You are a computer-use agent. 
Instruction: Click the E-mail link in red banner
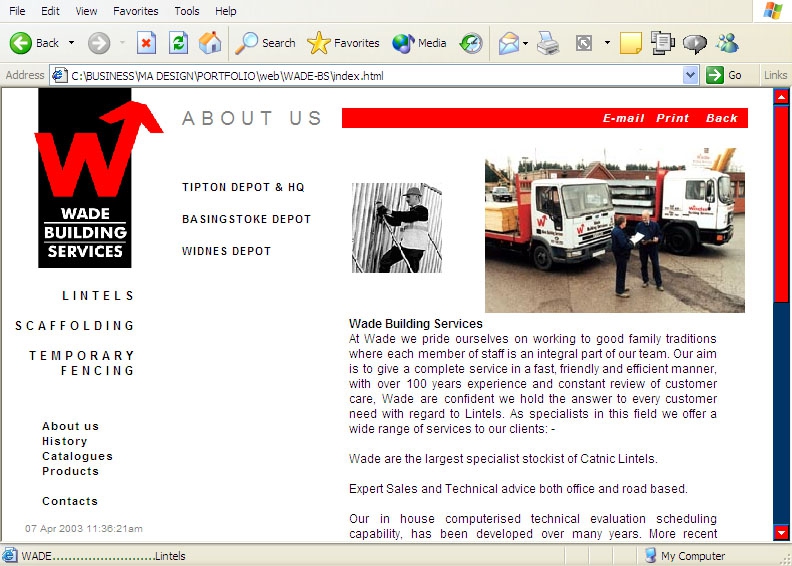623,118
